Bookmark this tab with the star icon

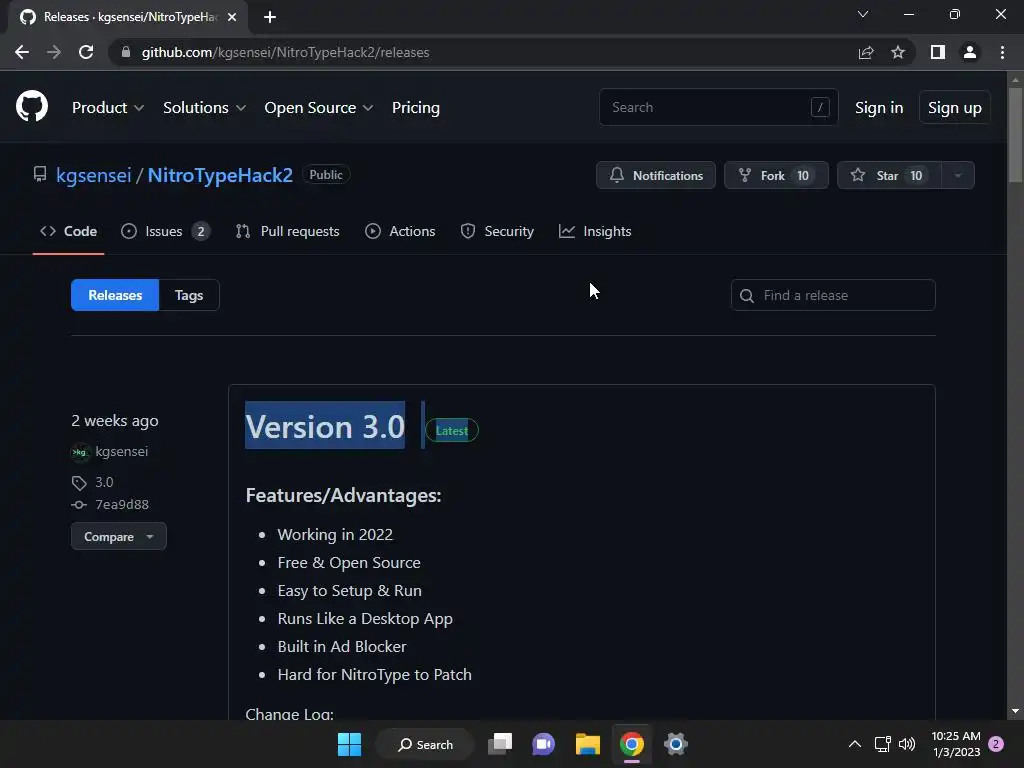[898, 52]
